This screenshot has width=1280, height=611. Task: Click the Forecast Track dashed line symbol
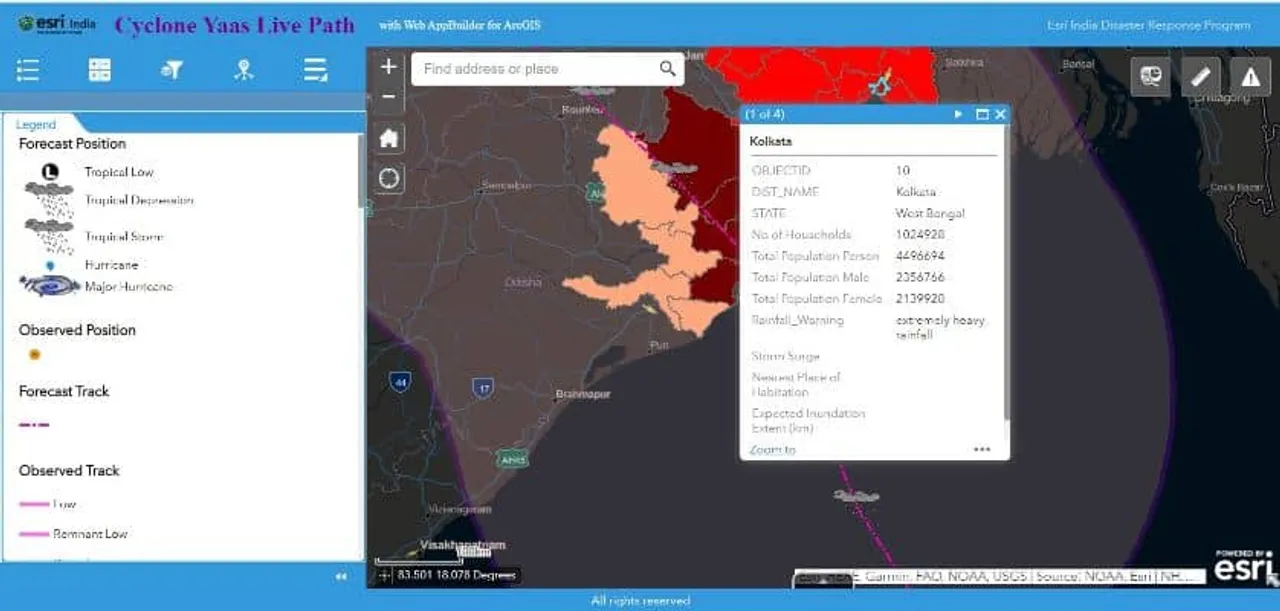tap(34, 425)
